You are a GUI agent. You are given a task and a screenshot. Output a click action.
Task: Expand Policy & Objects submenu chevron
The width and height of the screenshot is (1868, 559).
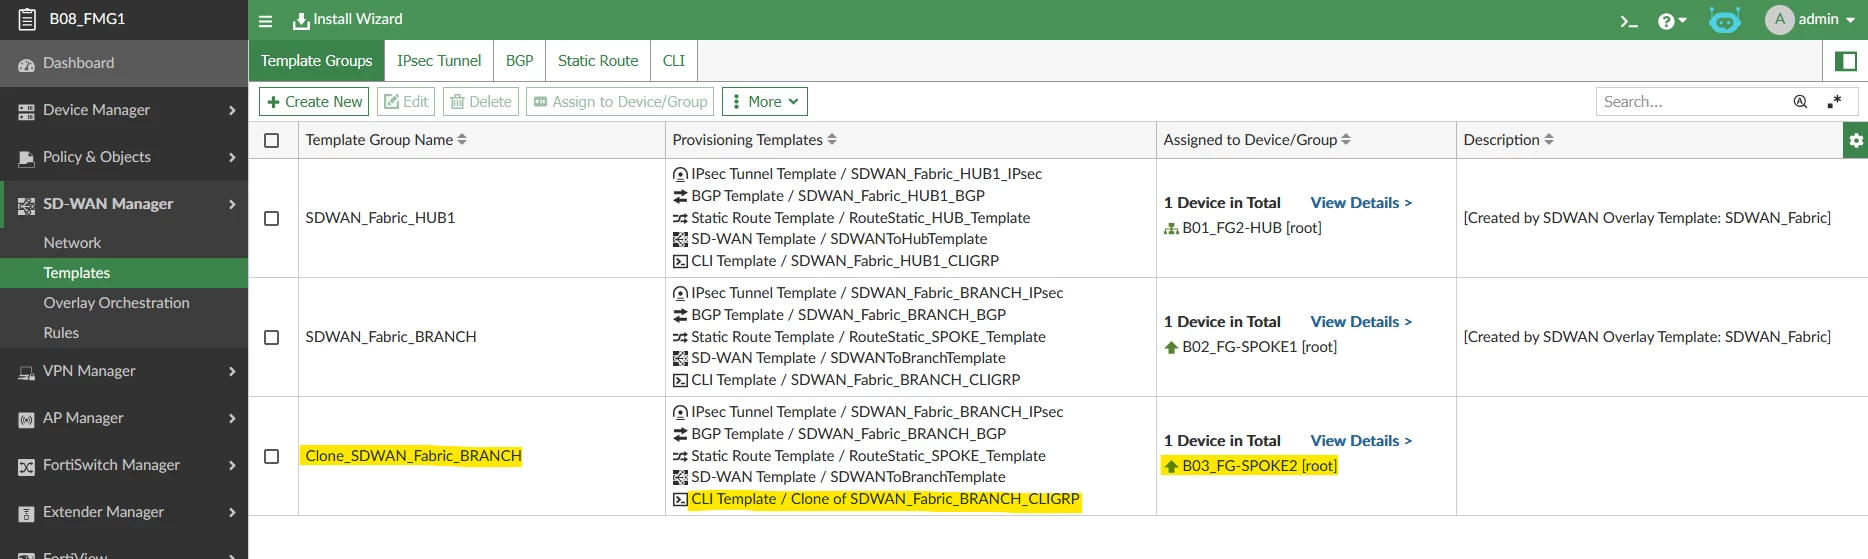pyautogui.click(x=232, y=157)
